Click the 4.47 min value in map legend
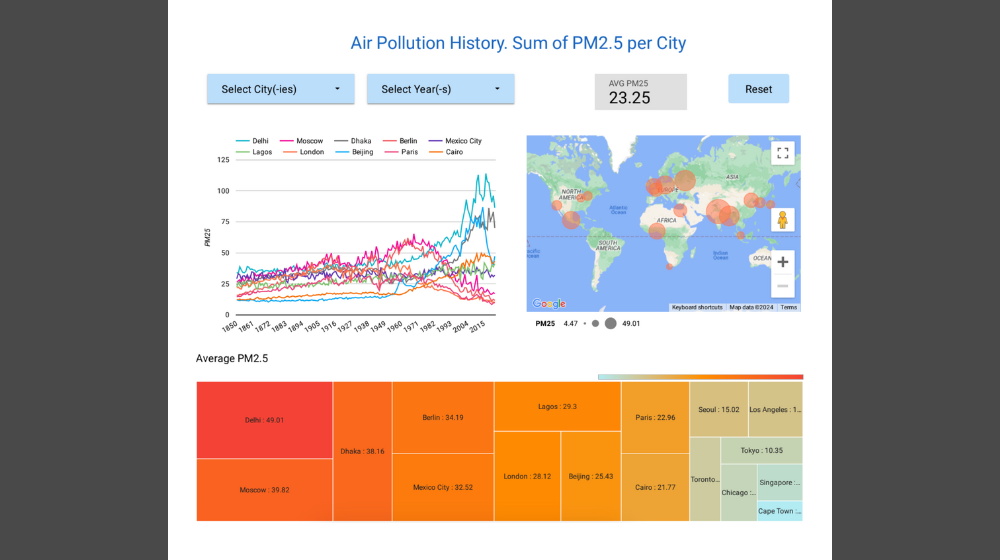1000x560 pixels. tap(570, 323)
